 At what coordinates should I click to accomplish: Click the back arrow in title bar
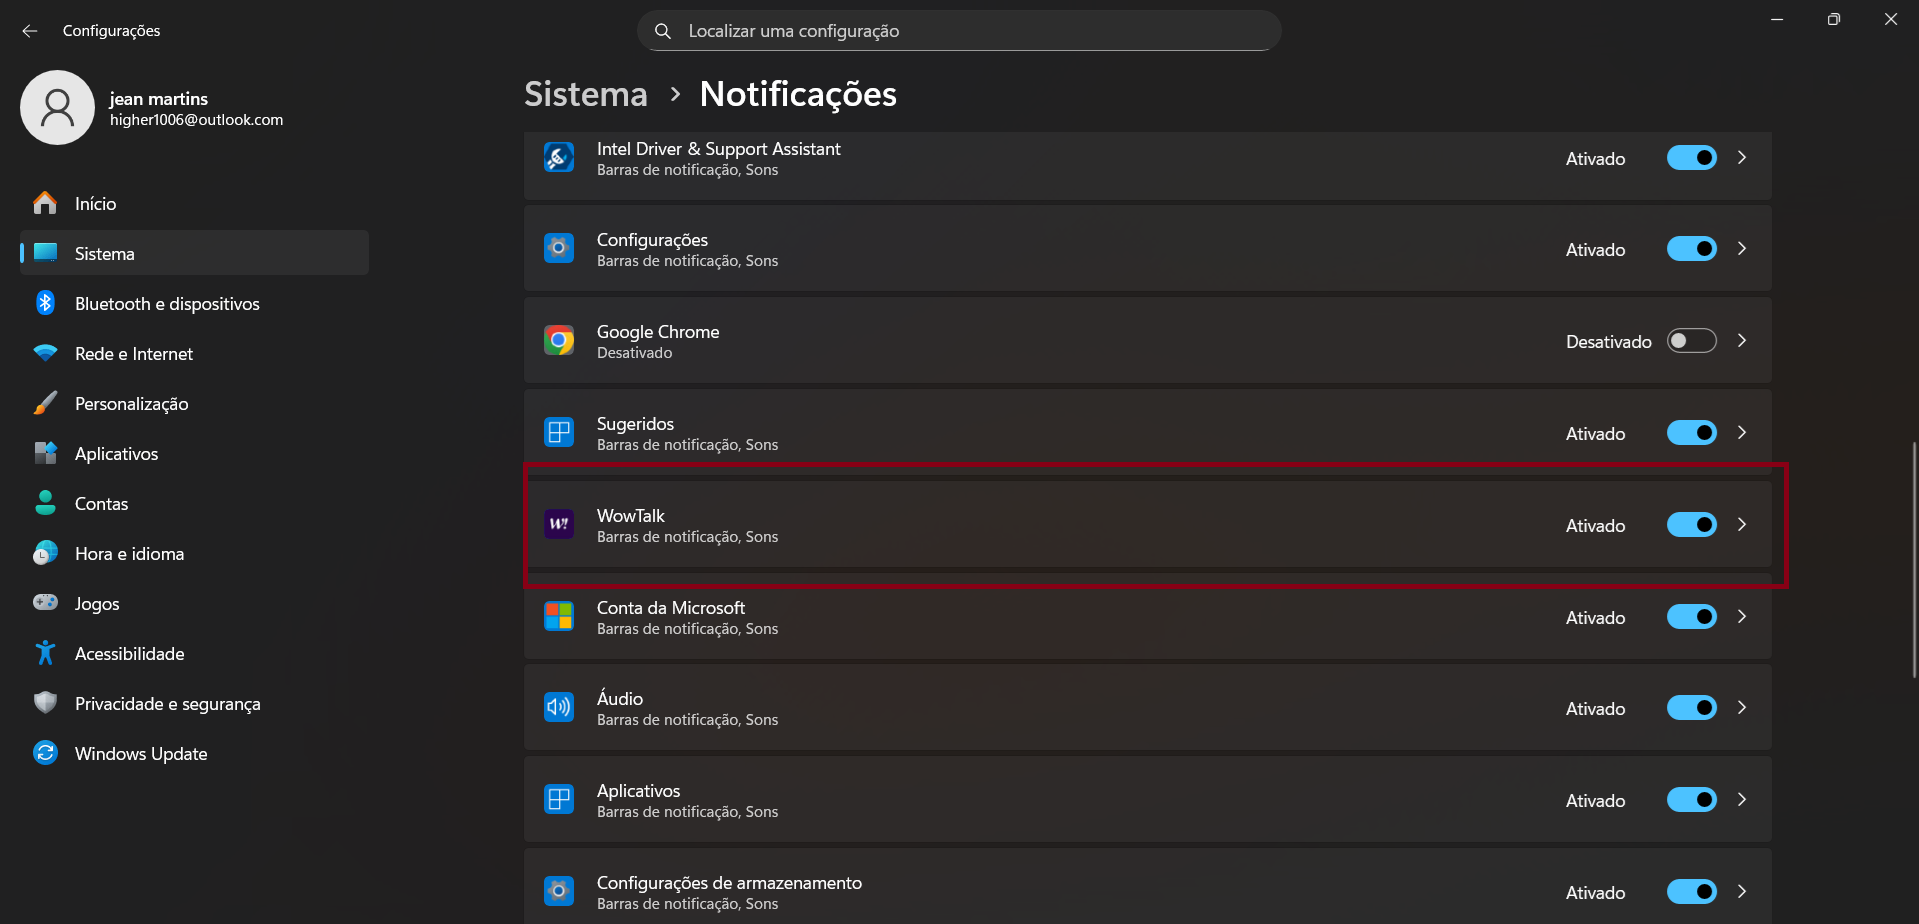point(30,31)
